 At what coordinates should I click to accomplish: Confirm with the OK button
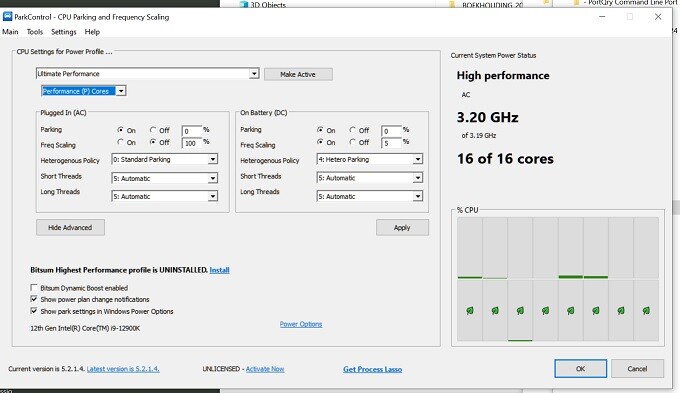pos(580,369)
